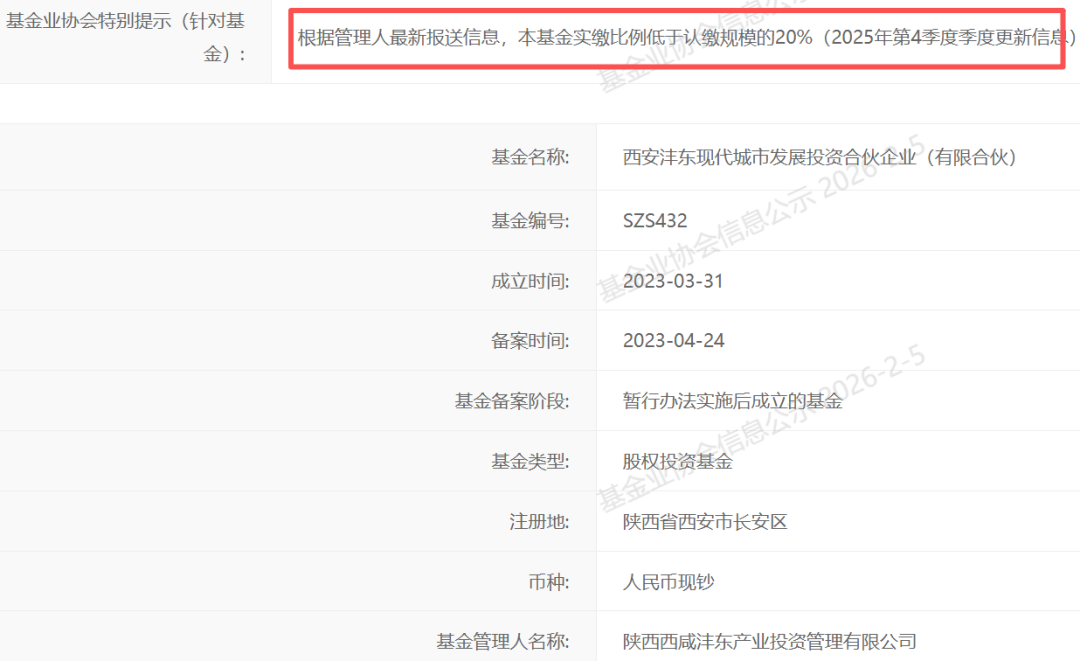Click the 基金备案阶段 field label
The image size is (1080, 661).
511,401
